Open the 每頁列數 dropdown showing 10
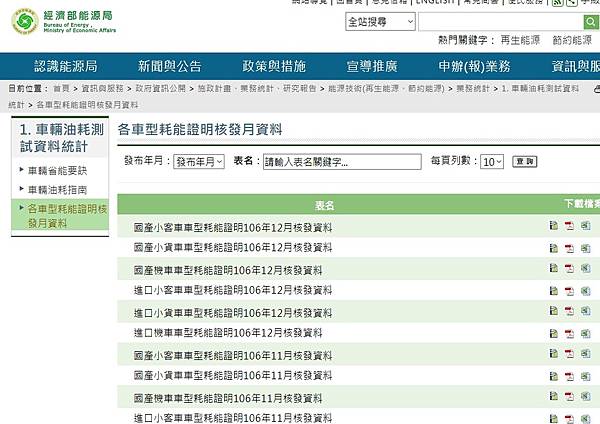 492,161
